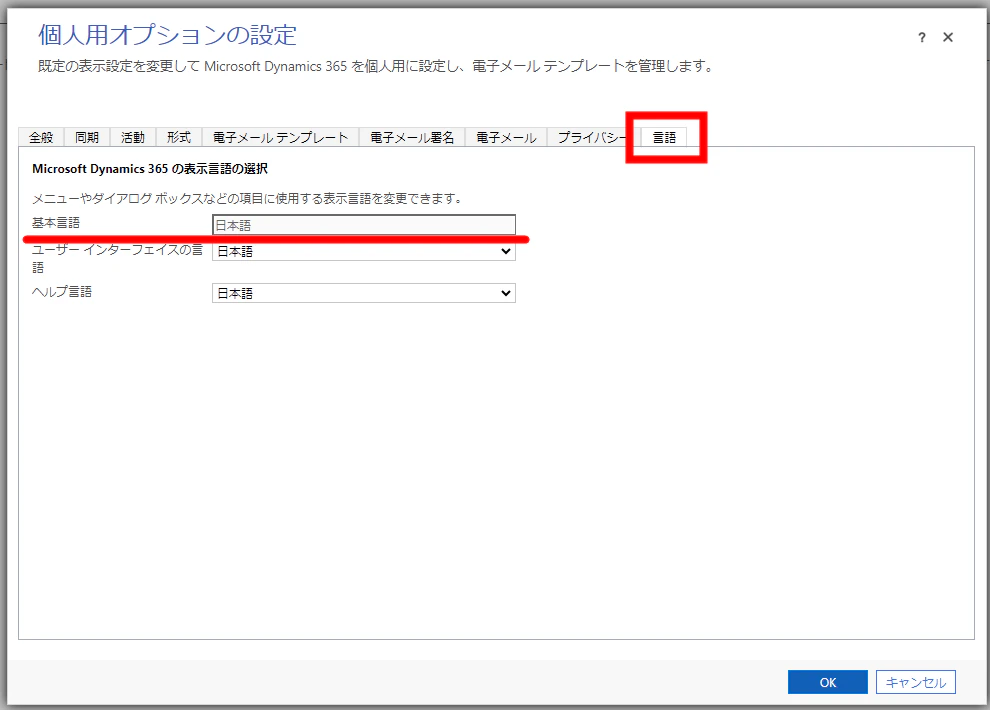Open the ヘルプ言語 dropdown
Screen dimensions: 990x710
tap(364, 293)
